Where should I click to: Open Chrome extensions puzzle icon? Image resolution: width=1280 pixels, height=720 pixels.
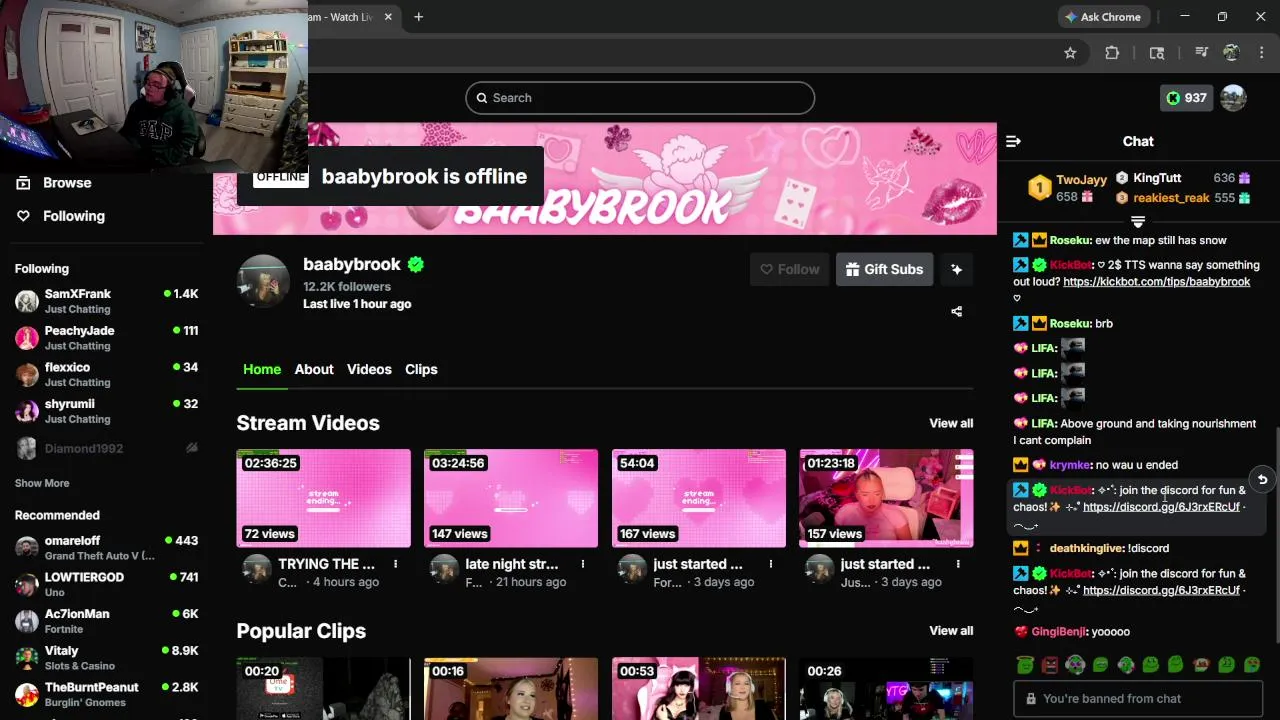1112,53
